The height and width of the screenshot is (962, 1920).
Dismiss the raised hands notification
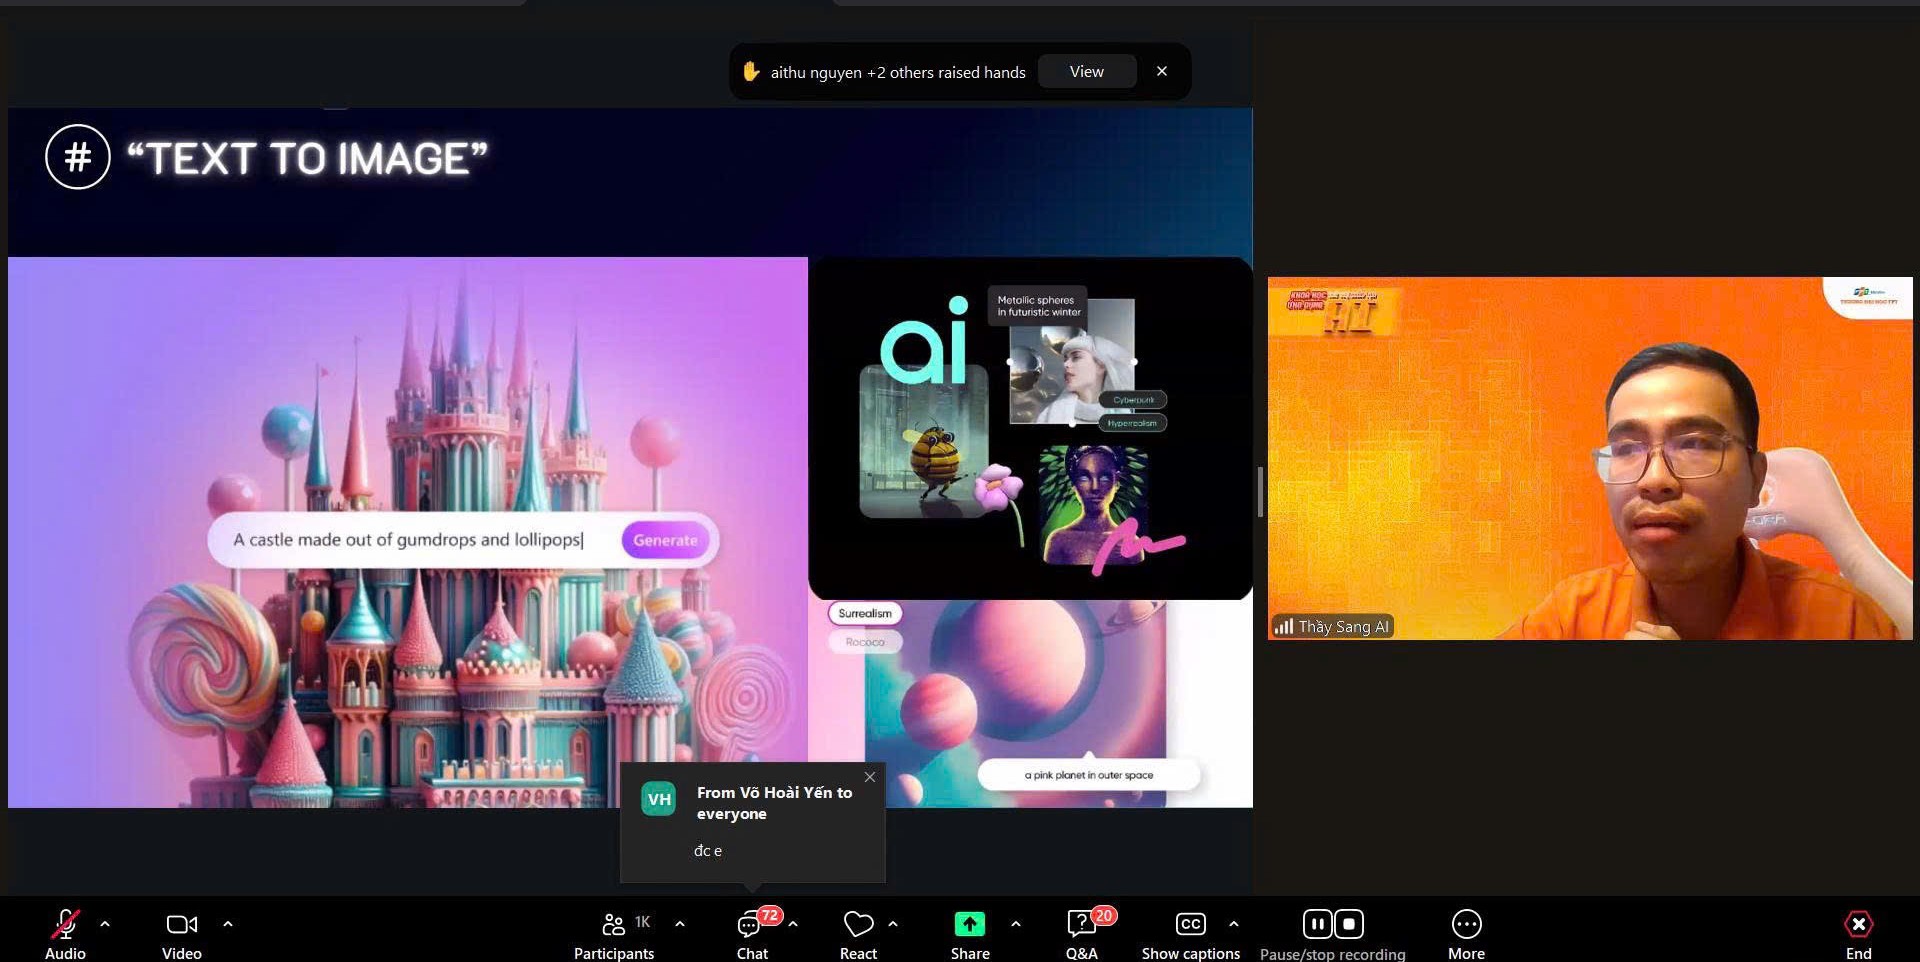1162,72
